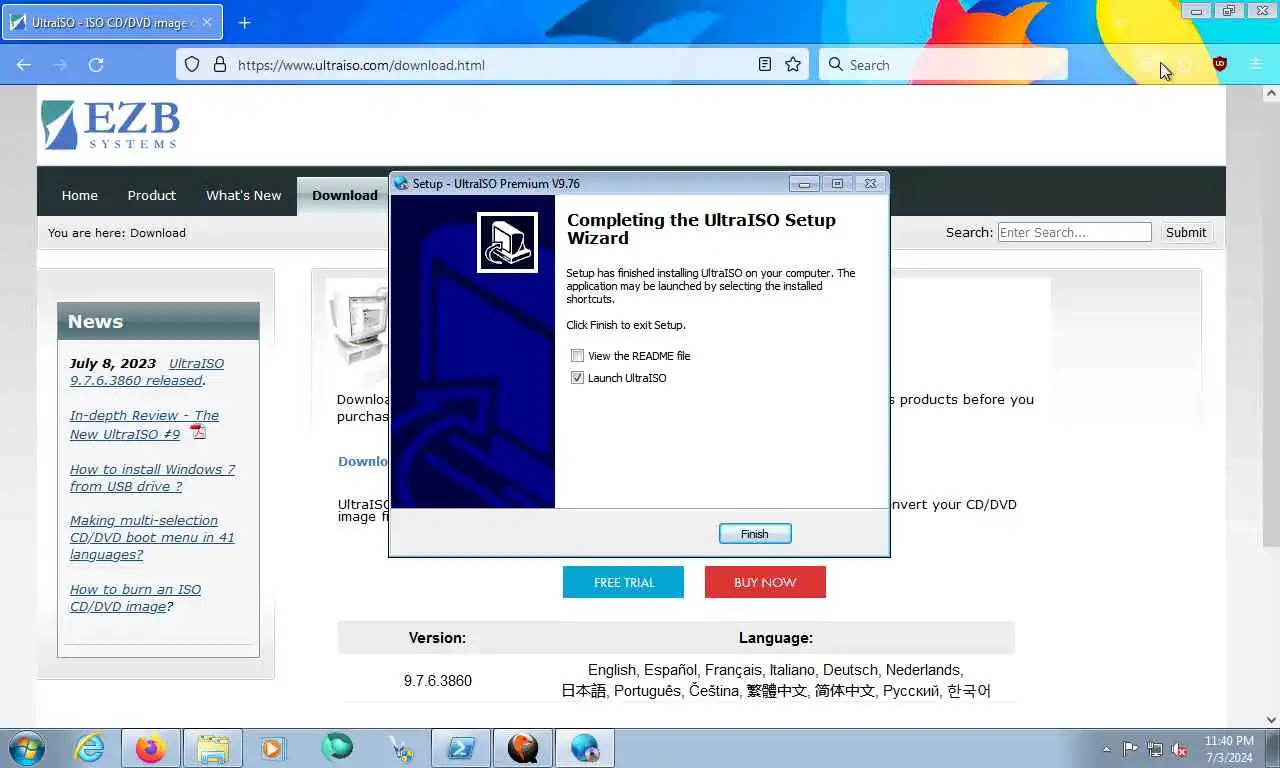Open the Windows Start menu
Image resolution: width=1280 pixels, height=768 pixels.
[27, 747]
